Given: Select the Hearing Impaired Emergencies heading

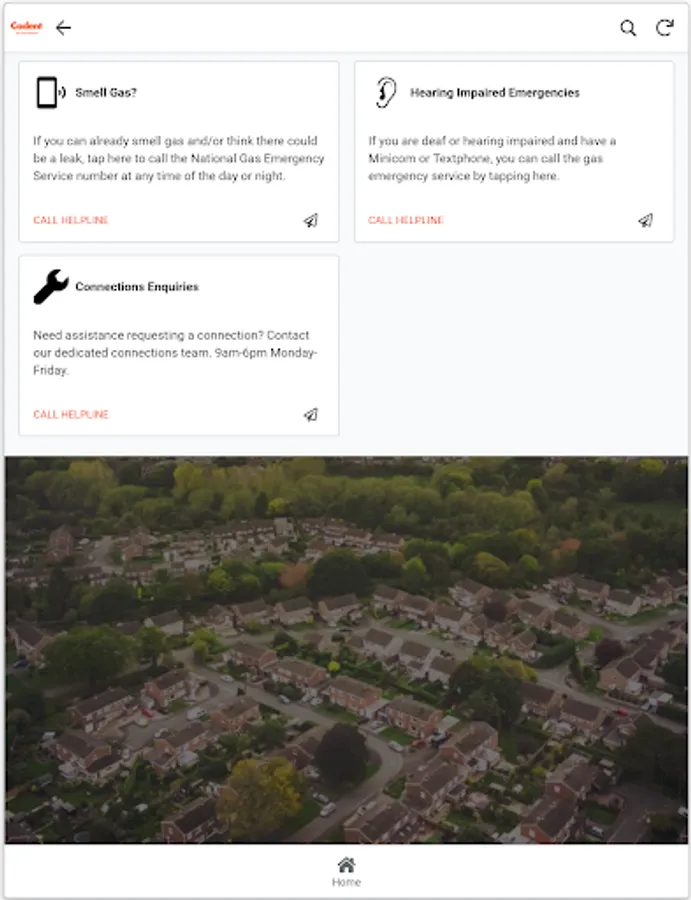Looking at the screenshot, I should [x=495, y=92].
